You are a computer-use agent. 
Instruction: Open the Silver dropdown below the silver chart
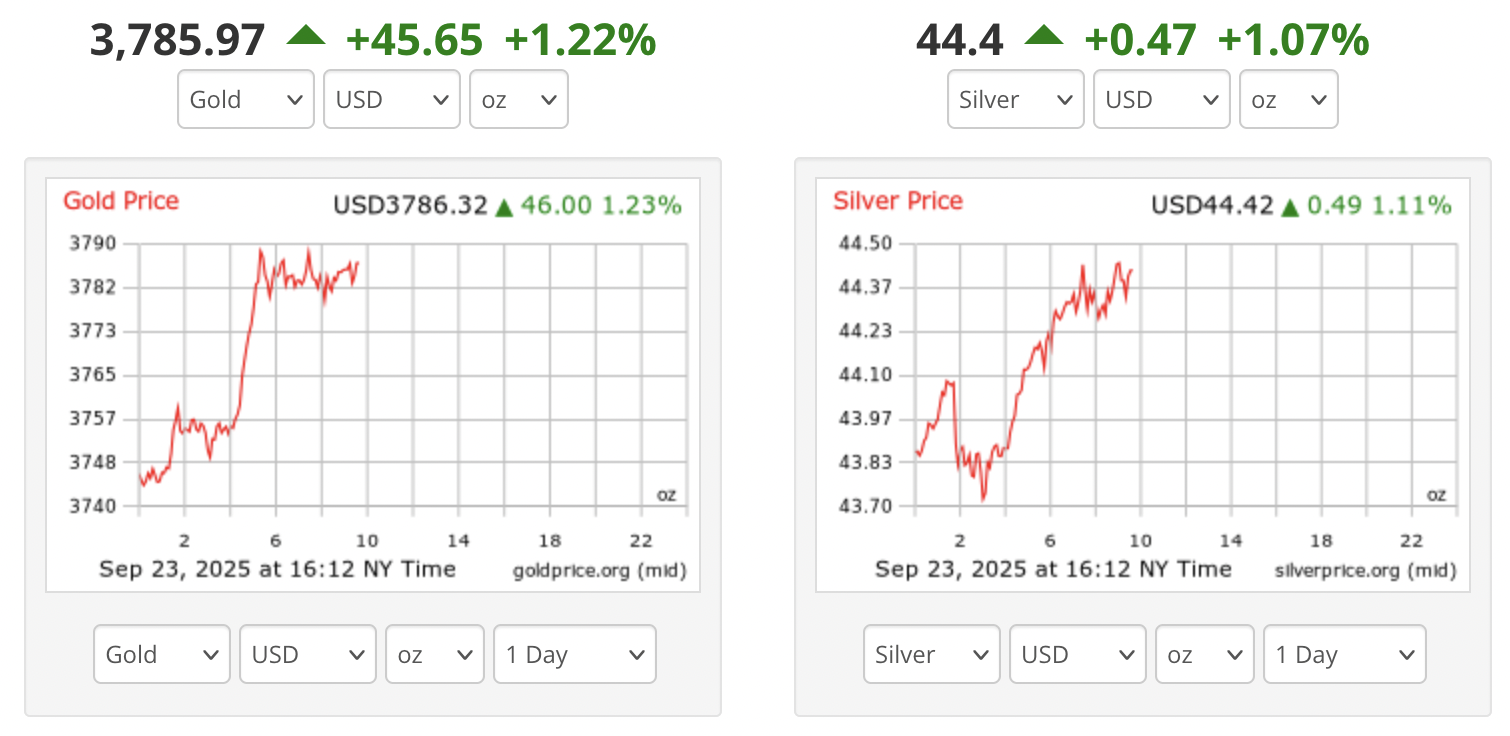point(932,654)
